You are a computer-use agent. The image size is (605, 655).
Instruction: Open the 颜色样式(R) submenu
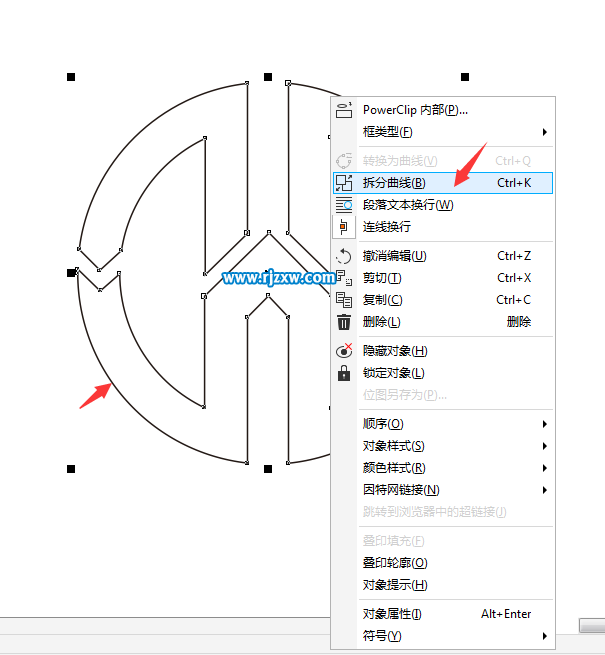click(443, 468)
